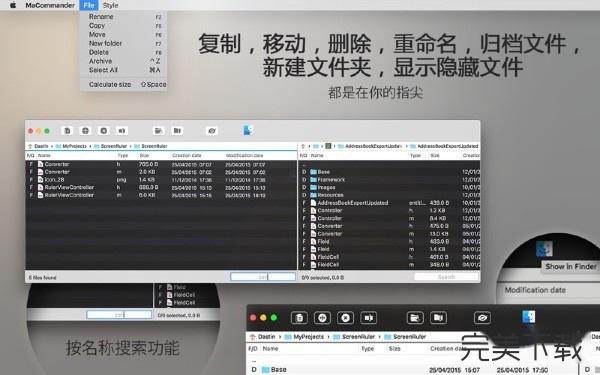Select the RulerViewController h file row
The image size is (600, 375).
pos(161,188)
